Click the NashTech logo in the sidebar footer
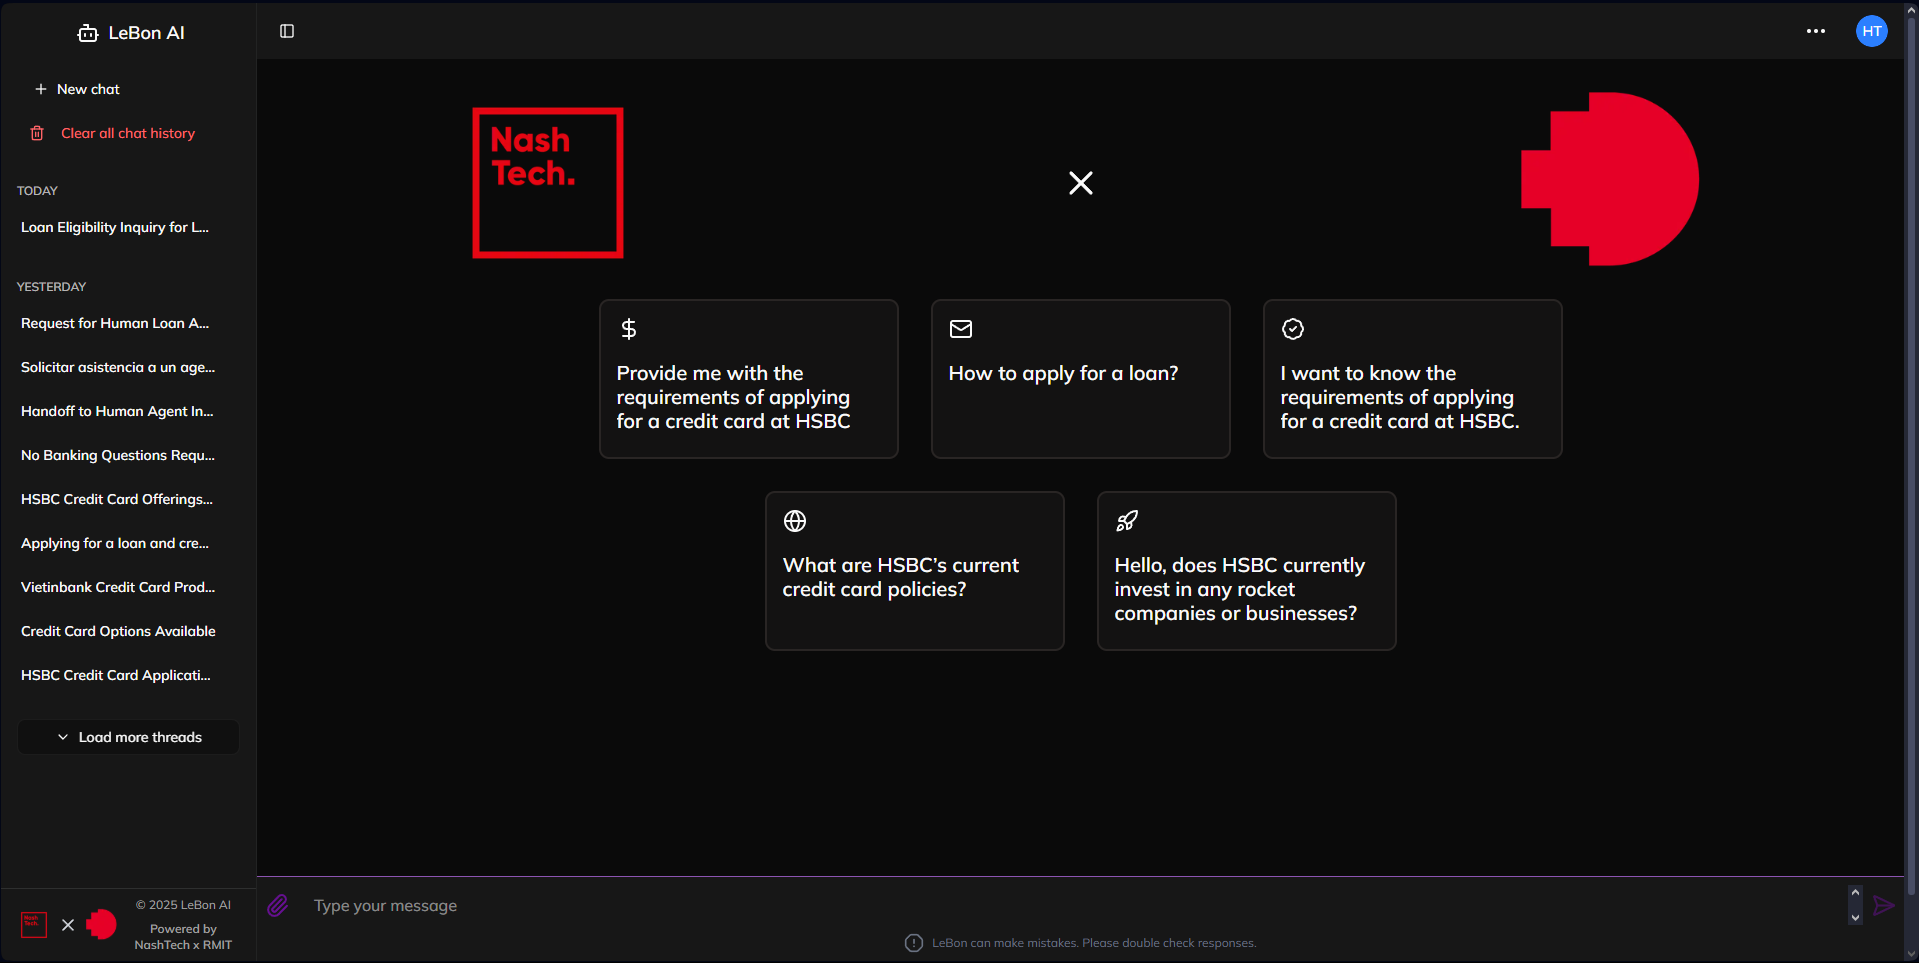The image size is (1919, 963). (x=34, y=925)
